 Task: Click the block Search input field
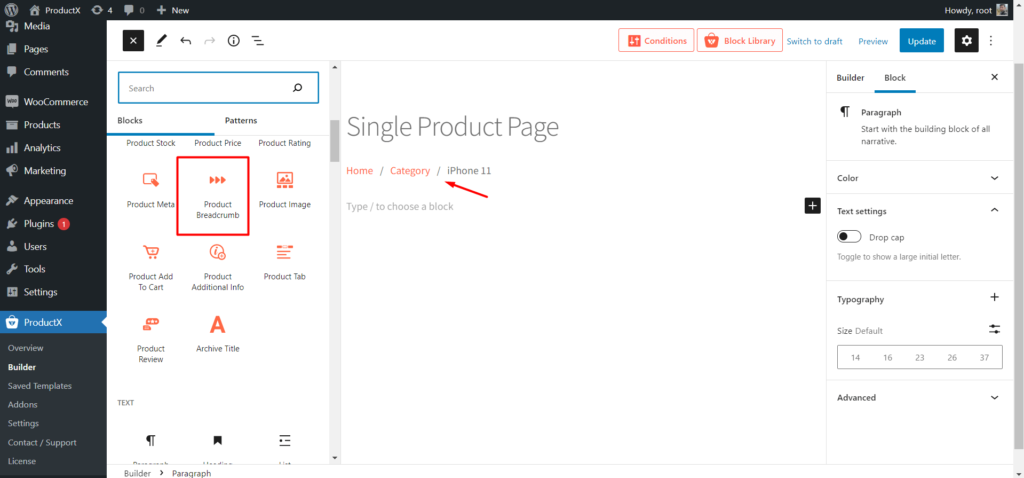218,88
